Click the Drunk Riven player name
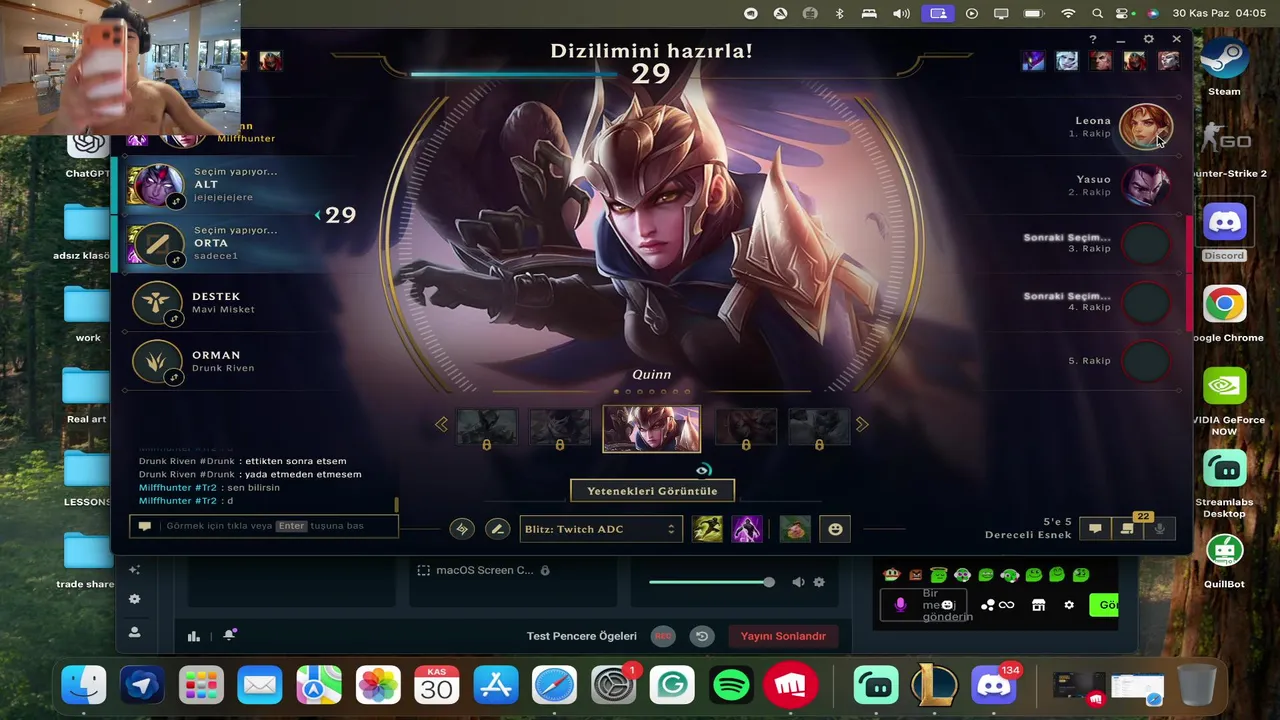The image size is (1280, 720). pyautogui.click(x=223, y=368)
